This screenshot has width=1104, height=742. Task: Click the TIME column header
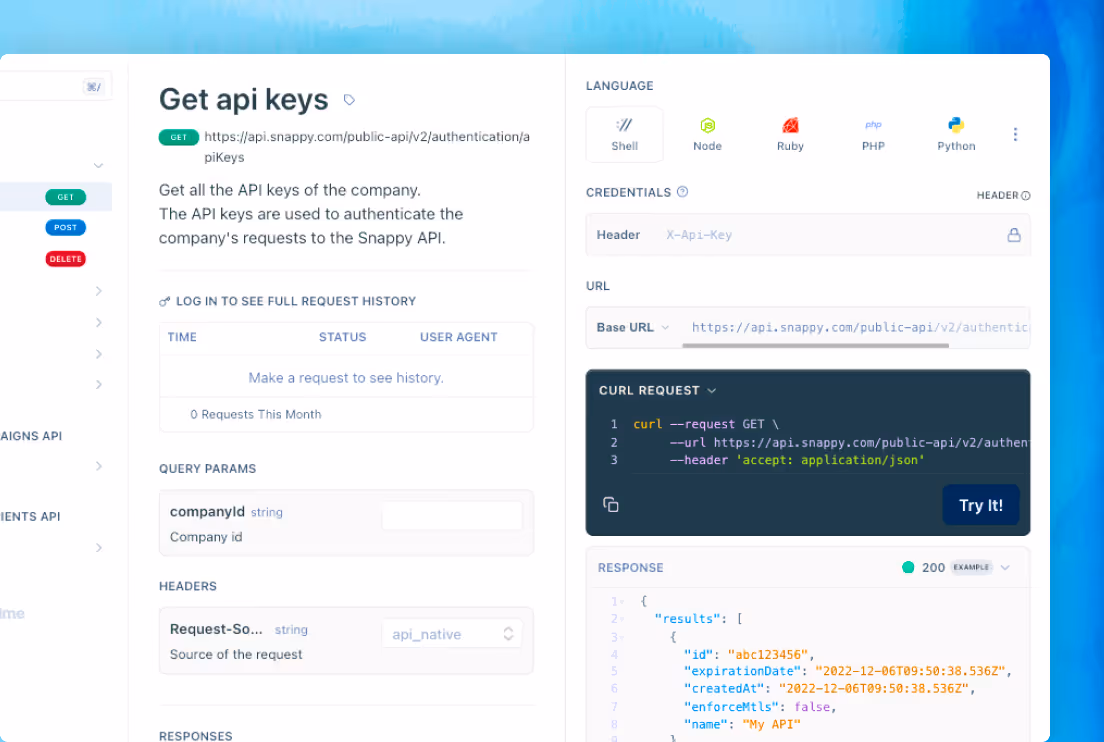coord(182,337)
